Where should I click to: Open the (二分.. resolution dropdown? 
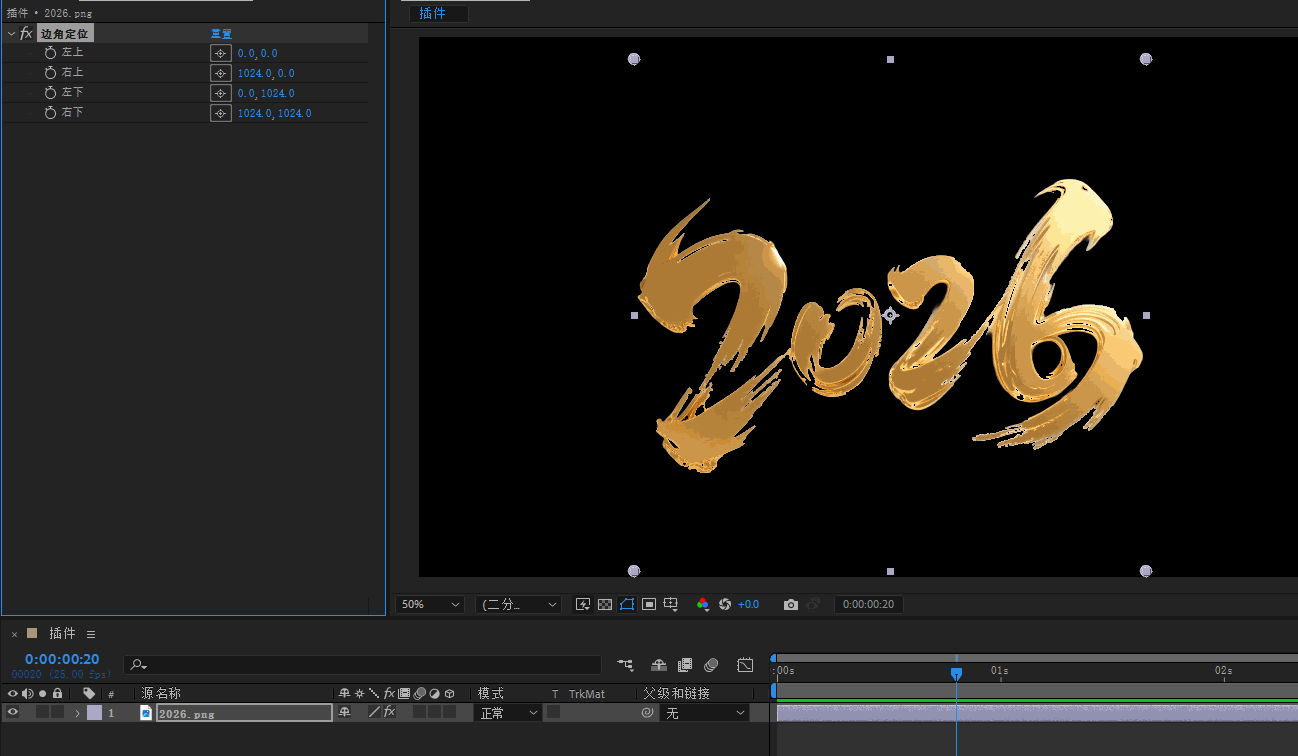coord(518,604)
